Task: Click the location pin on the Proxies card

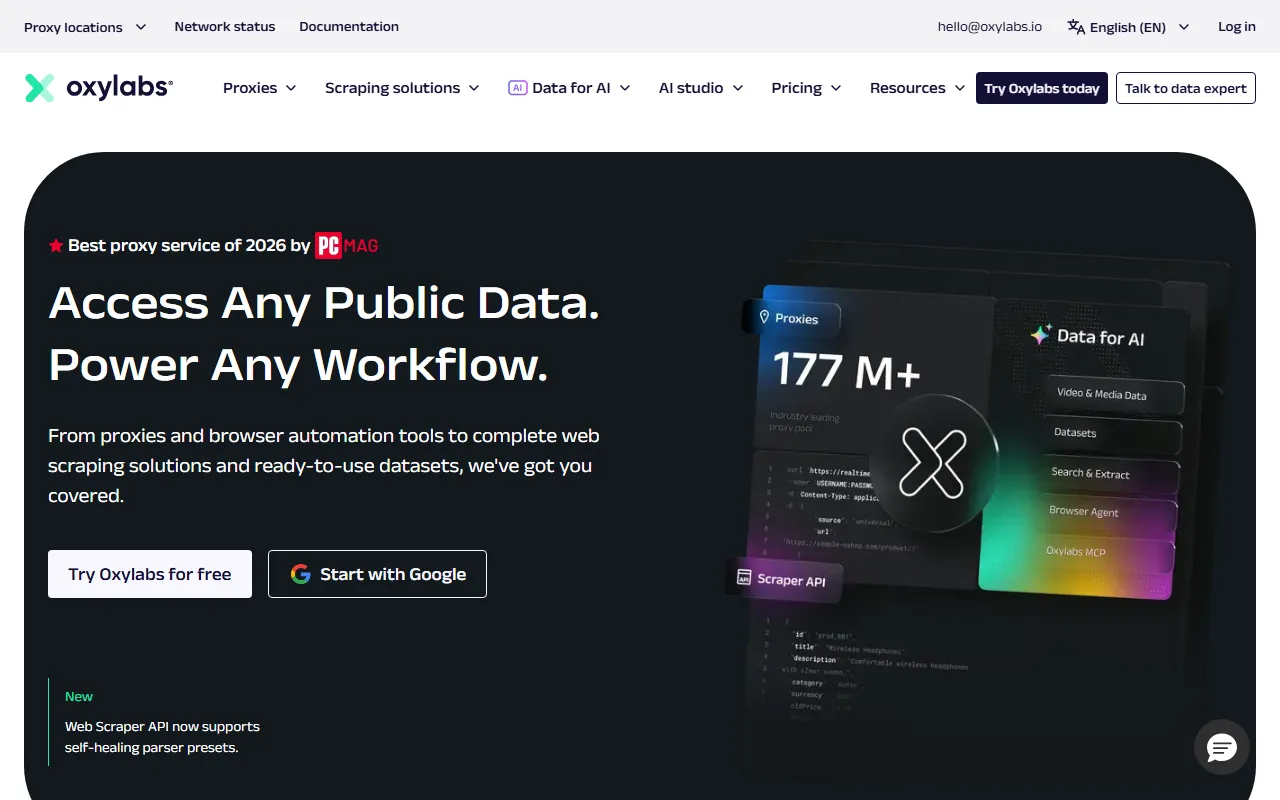Action: click(763, 318)
